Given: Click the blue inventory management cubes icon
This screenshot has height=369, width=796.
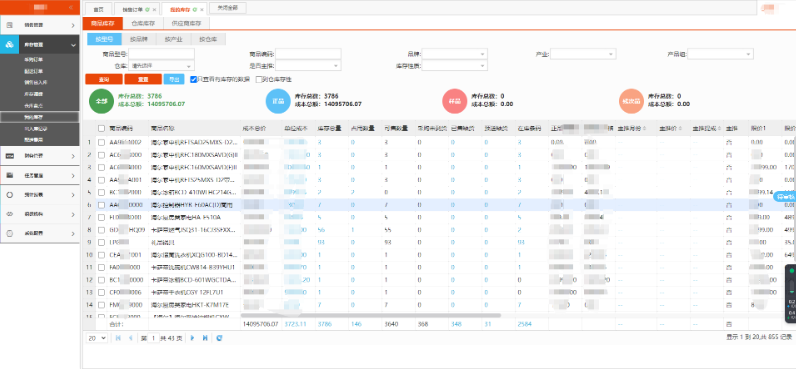Looking at the screenshot, I should pyautogui.click(x=10, y=45).
